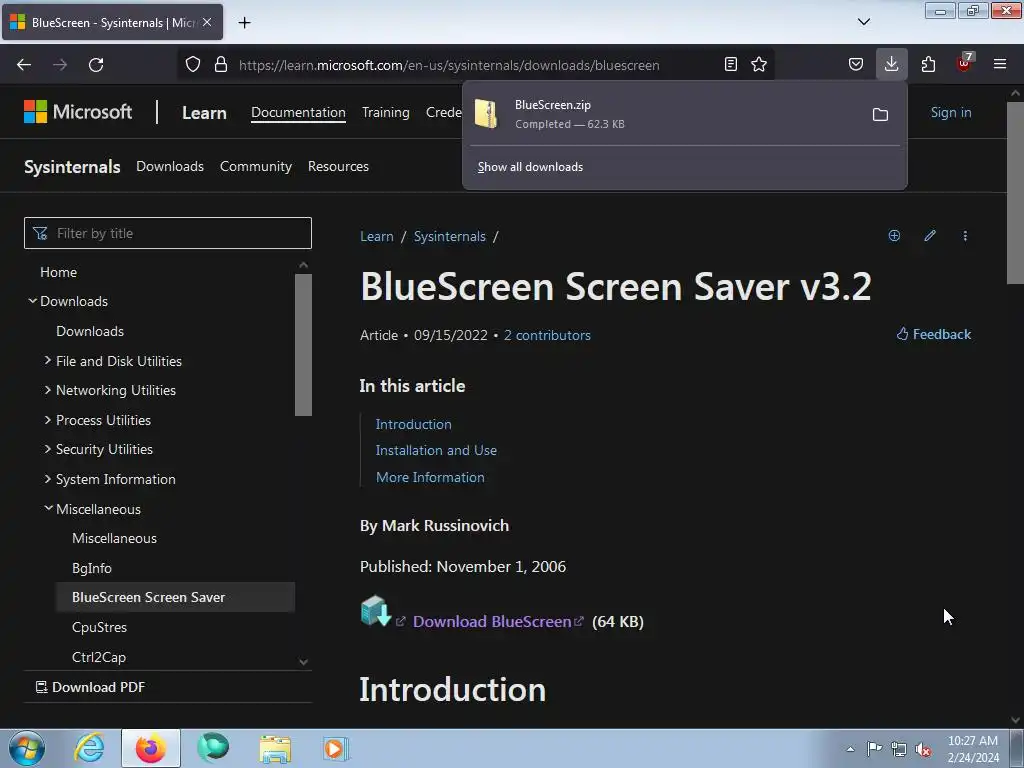Select CpuStres in the tree
Screen dimensions: 1024x768
tap(99, 627)
